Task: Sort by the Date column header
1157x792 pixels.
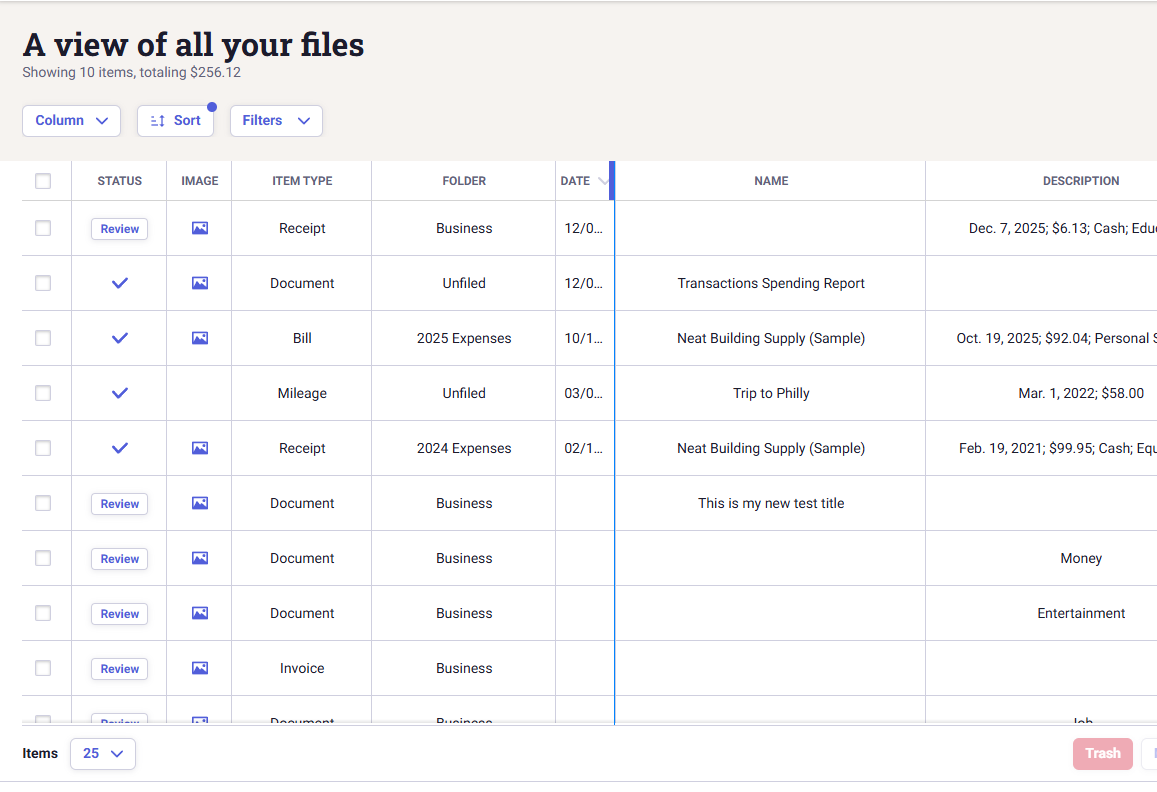Action: pos(576,181)
